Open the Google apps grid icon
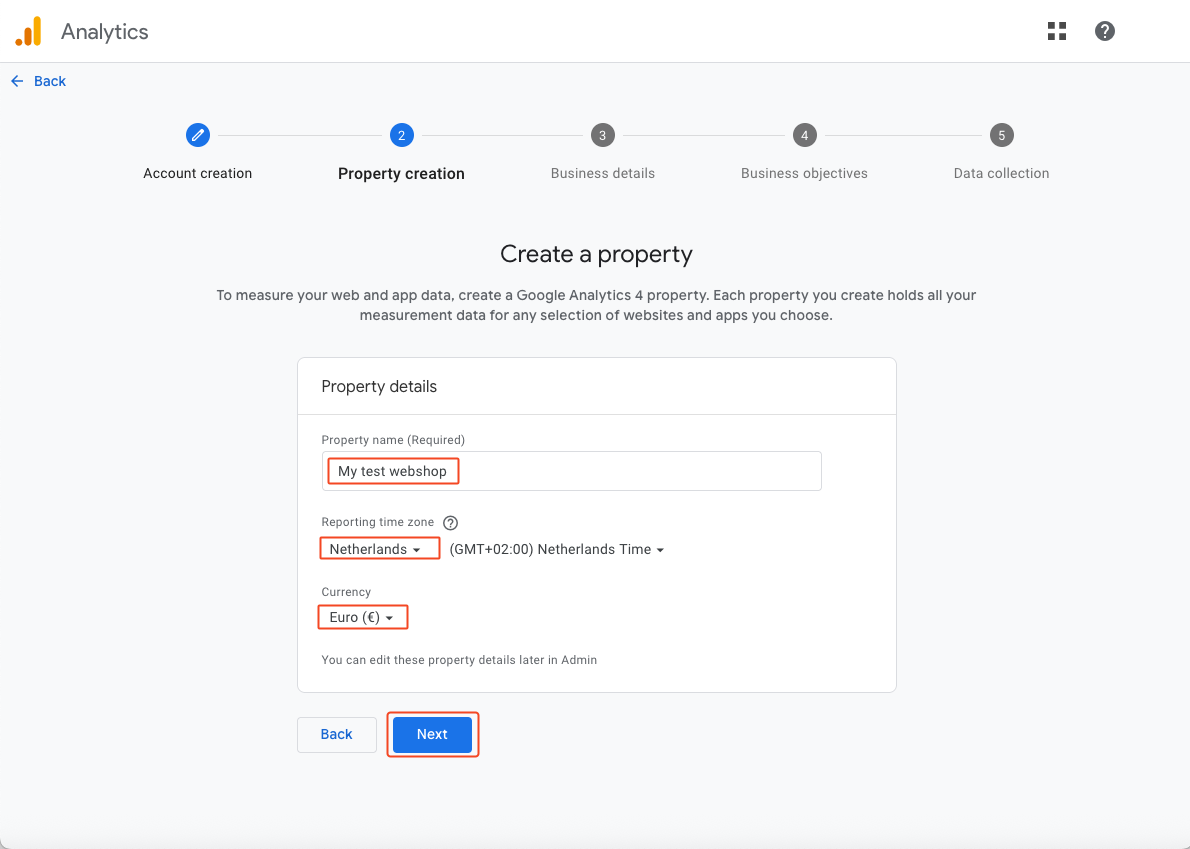 coord(1056,31)
